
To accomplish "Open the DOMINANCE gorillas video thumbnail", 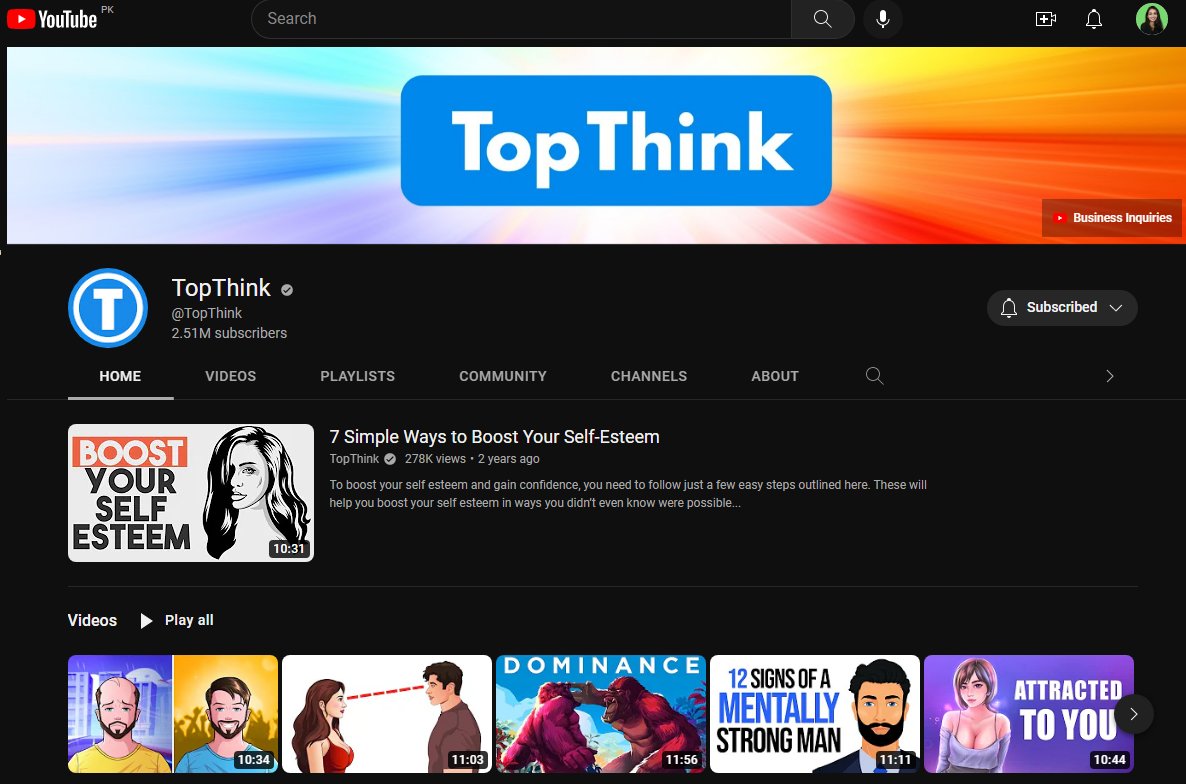I will pos(601,714).
